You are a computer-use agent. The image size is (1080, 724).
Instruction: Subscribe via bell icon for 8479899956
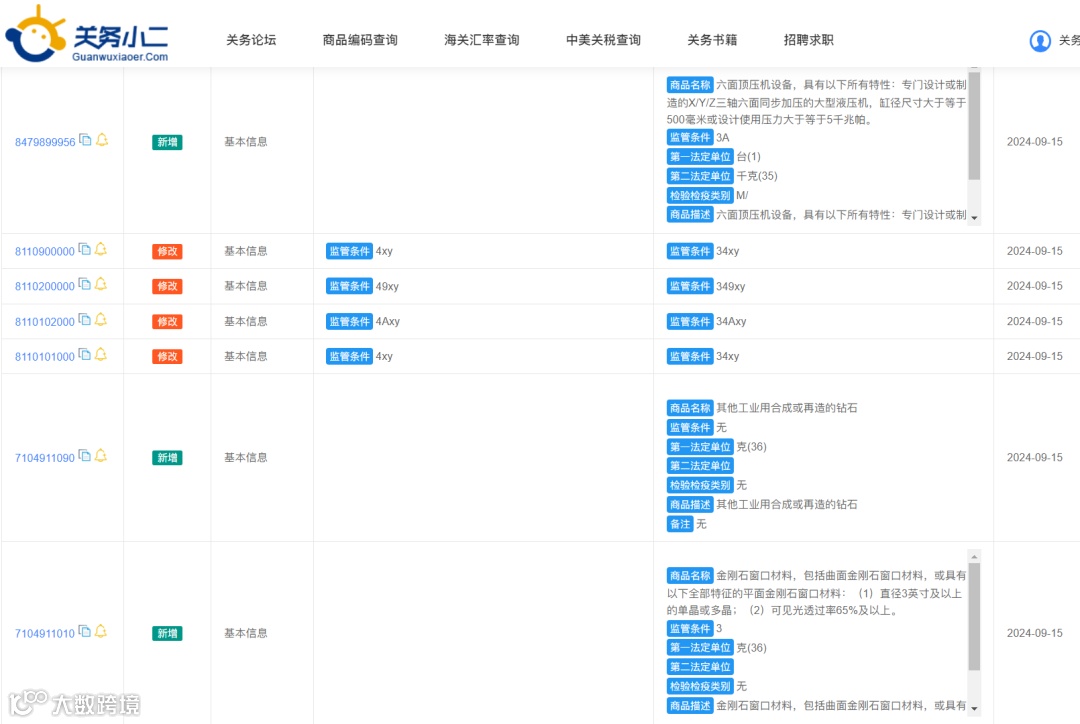click(x=102, y=140)
